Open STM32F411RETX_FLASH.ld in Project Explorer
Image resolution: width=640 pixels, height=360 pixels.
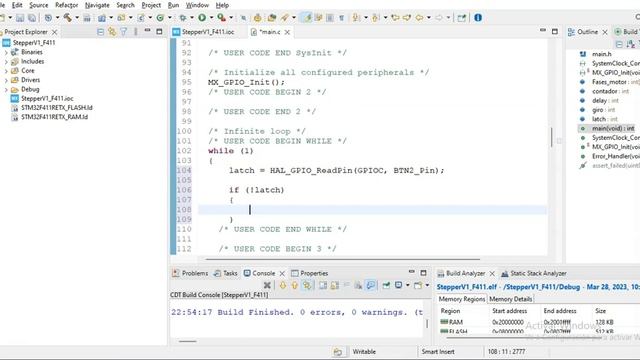(57, 108)
